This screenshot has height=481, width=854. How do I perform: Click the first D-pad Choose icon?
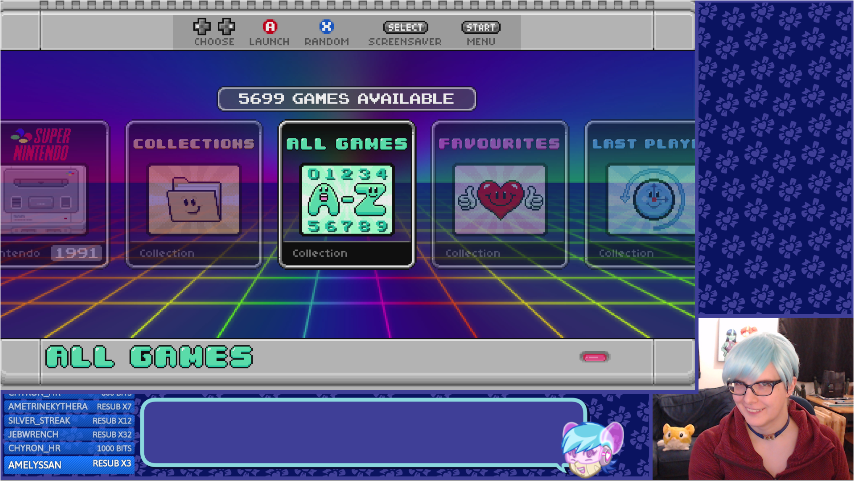(202, 26)
